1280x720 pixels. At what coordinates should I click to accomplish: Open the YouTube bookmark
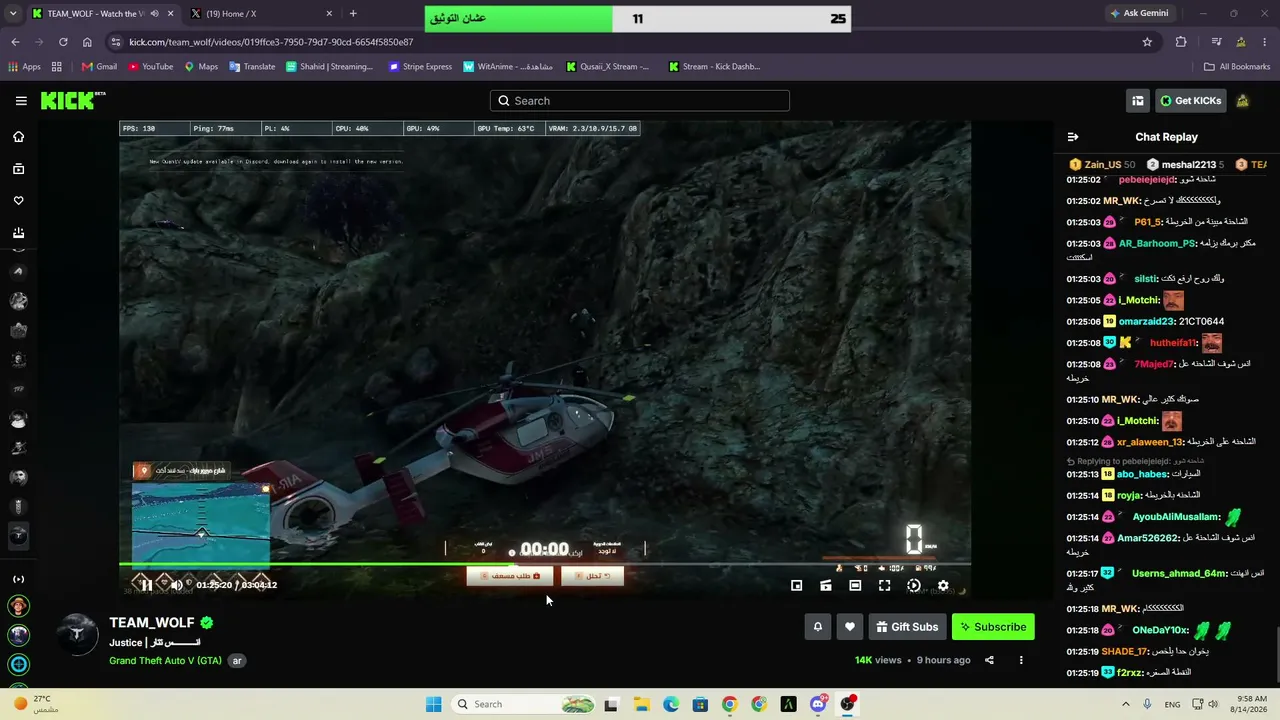[150, 67]
